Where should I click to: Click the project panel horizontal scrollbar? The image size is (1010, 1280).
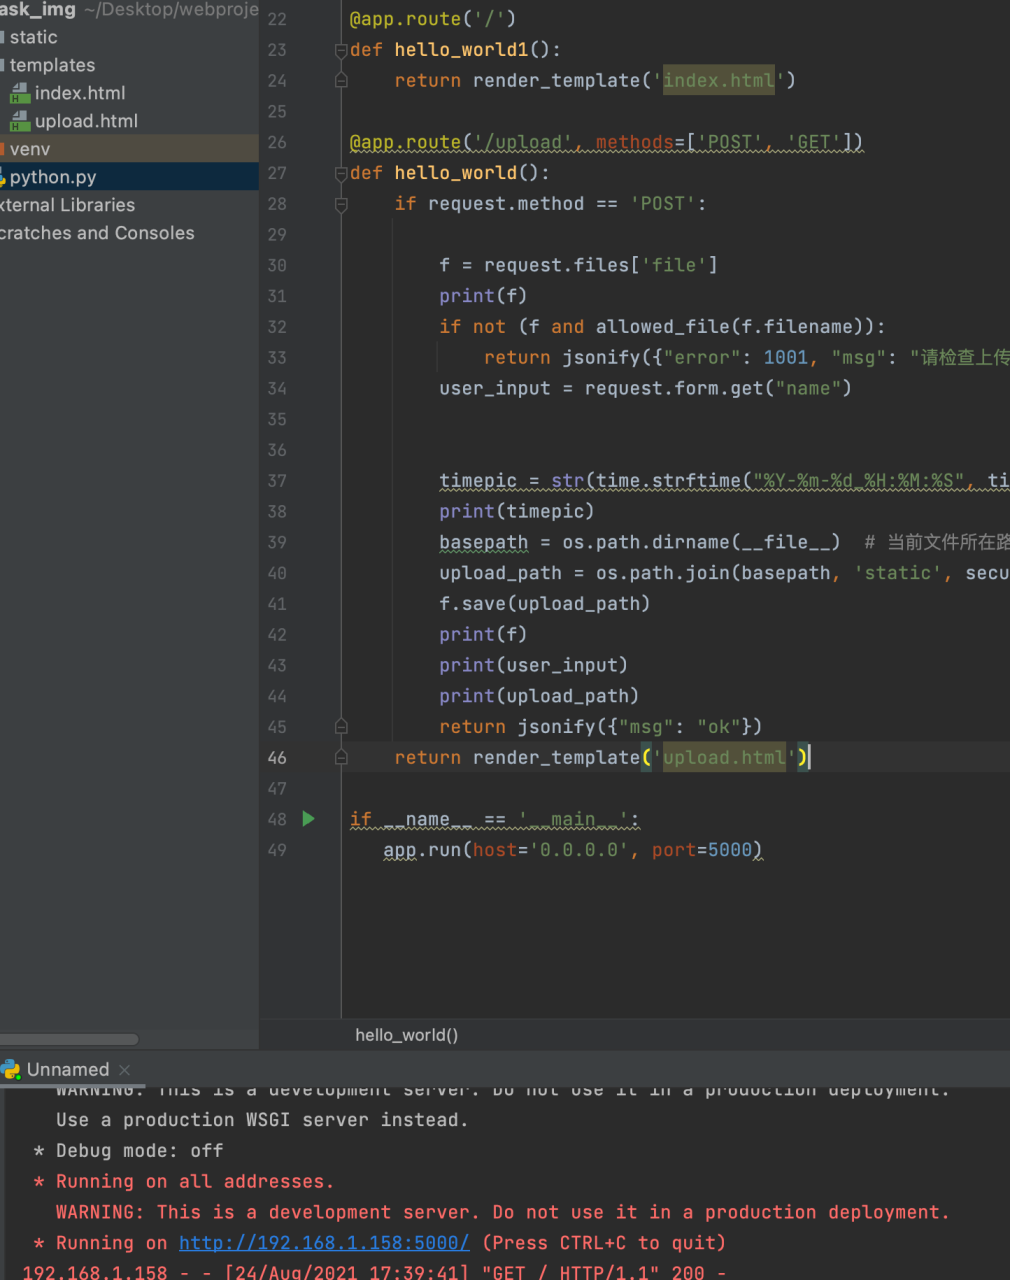point(68,1039)
